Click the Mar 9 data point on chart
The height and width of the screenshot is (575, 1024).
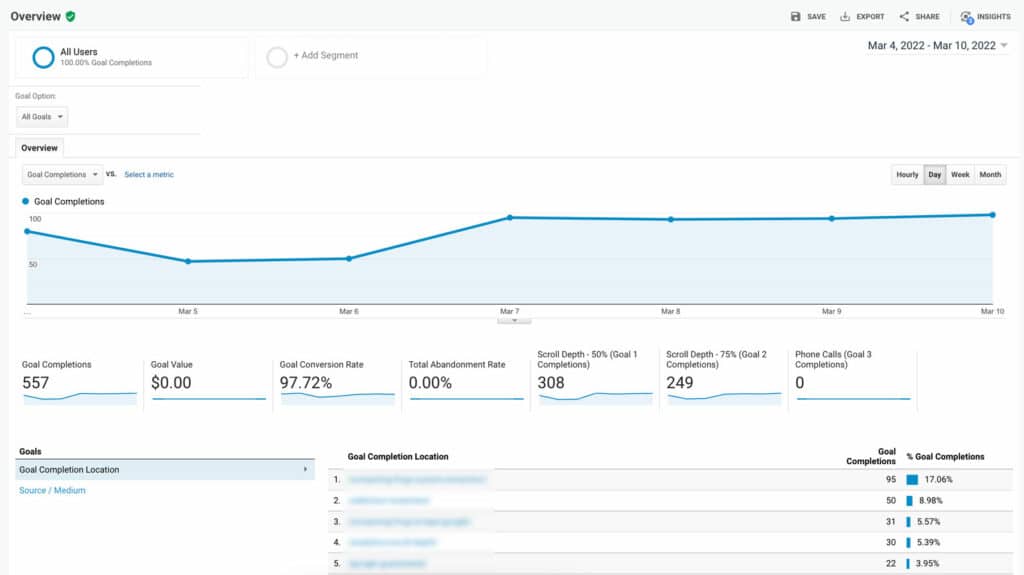tap(831, 219)
